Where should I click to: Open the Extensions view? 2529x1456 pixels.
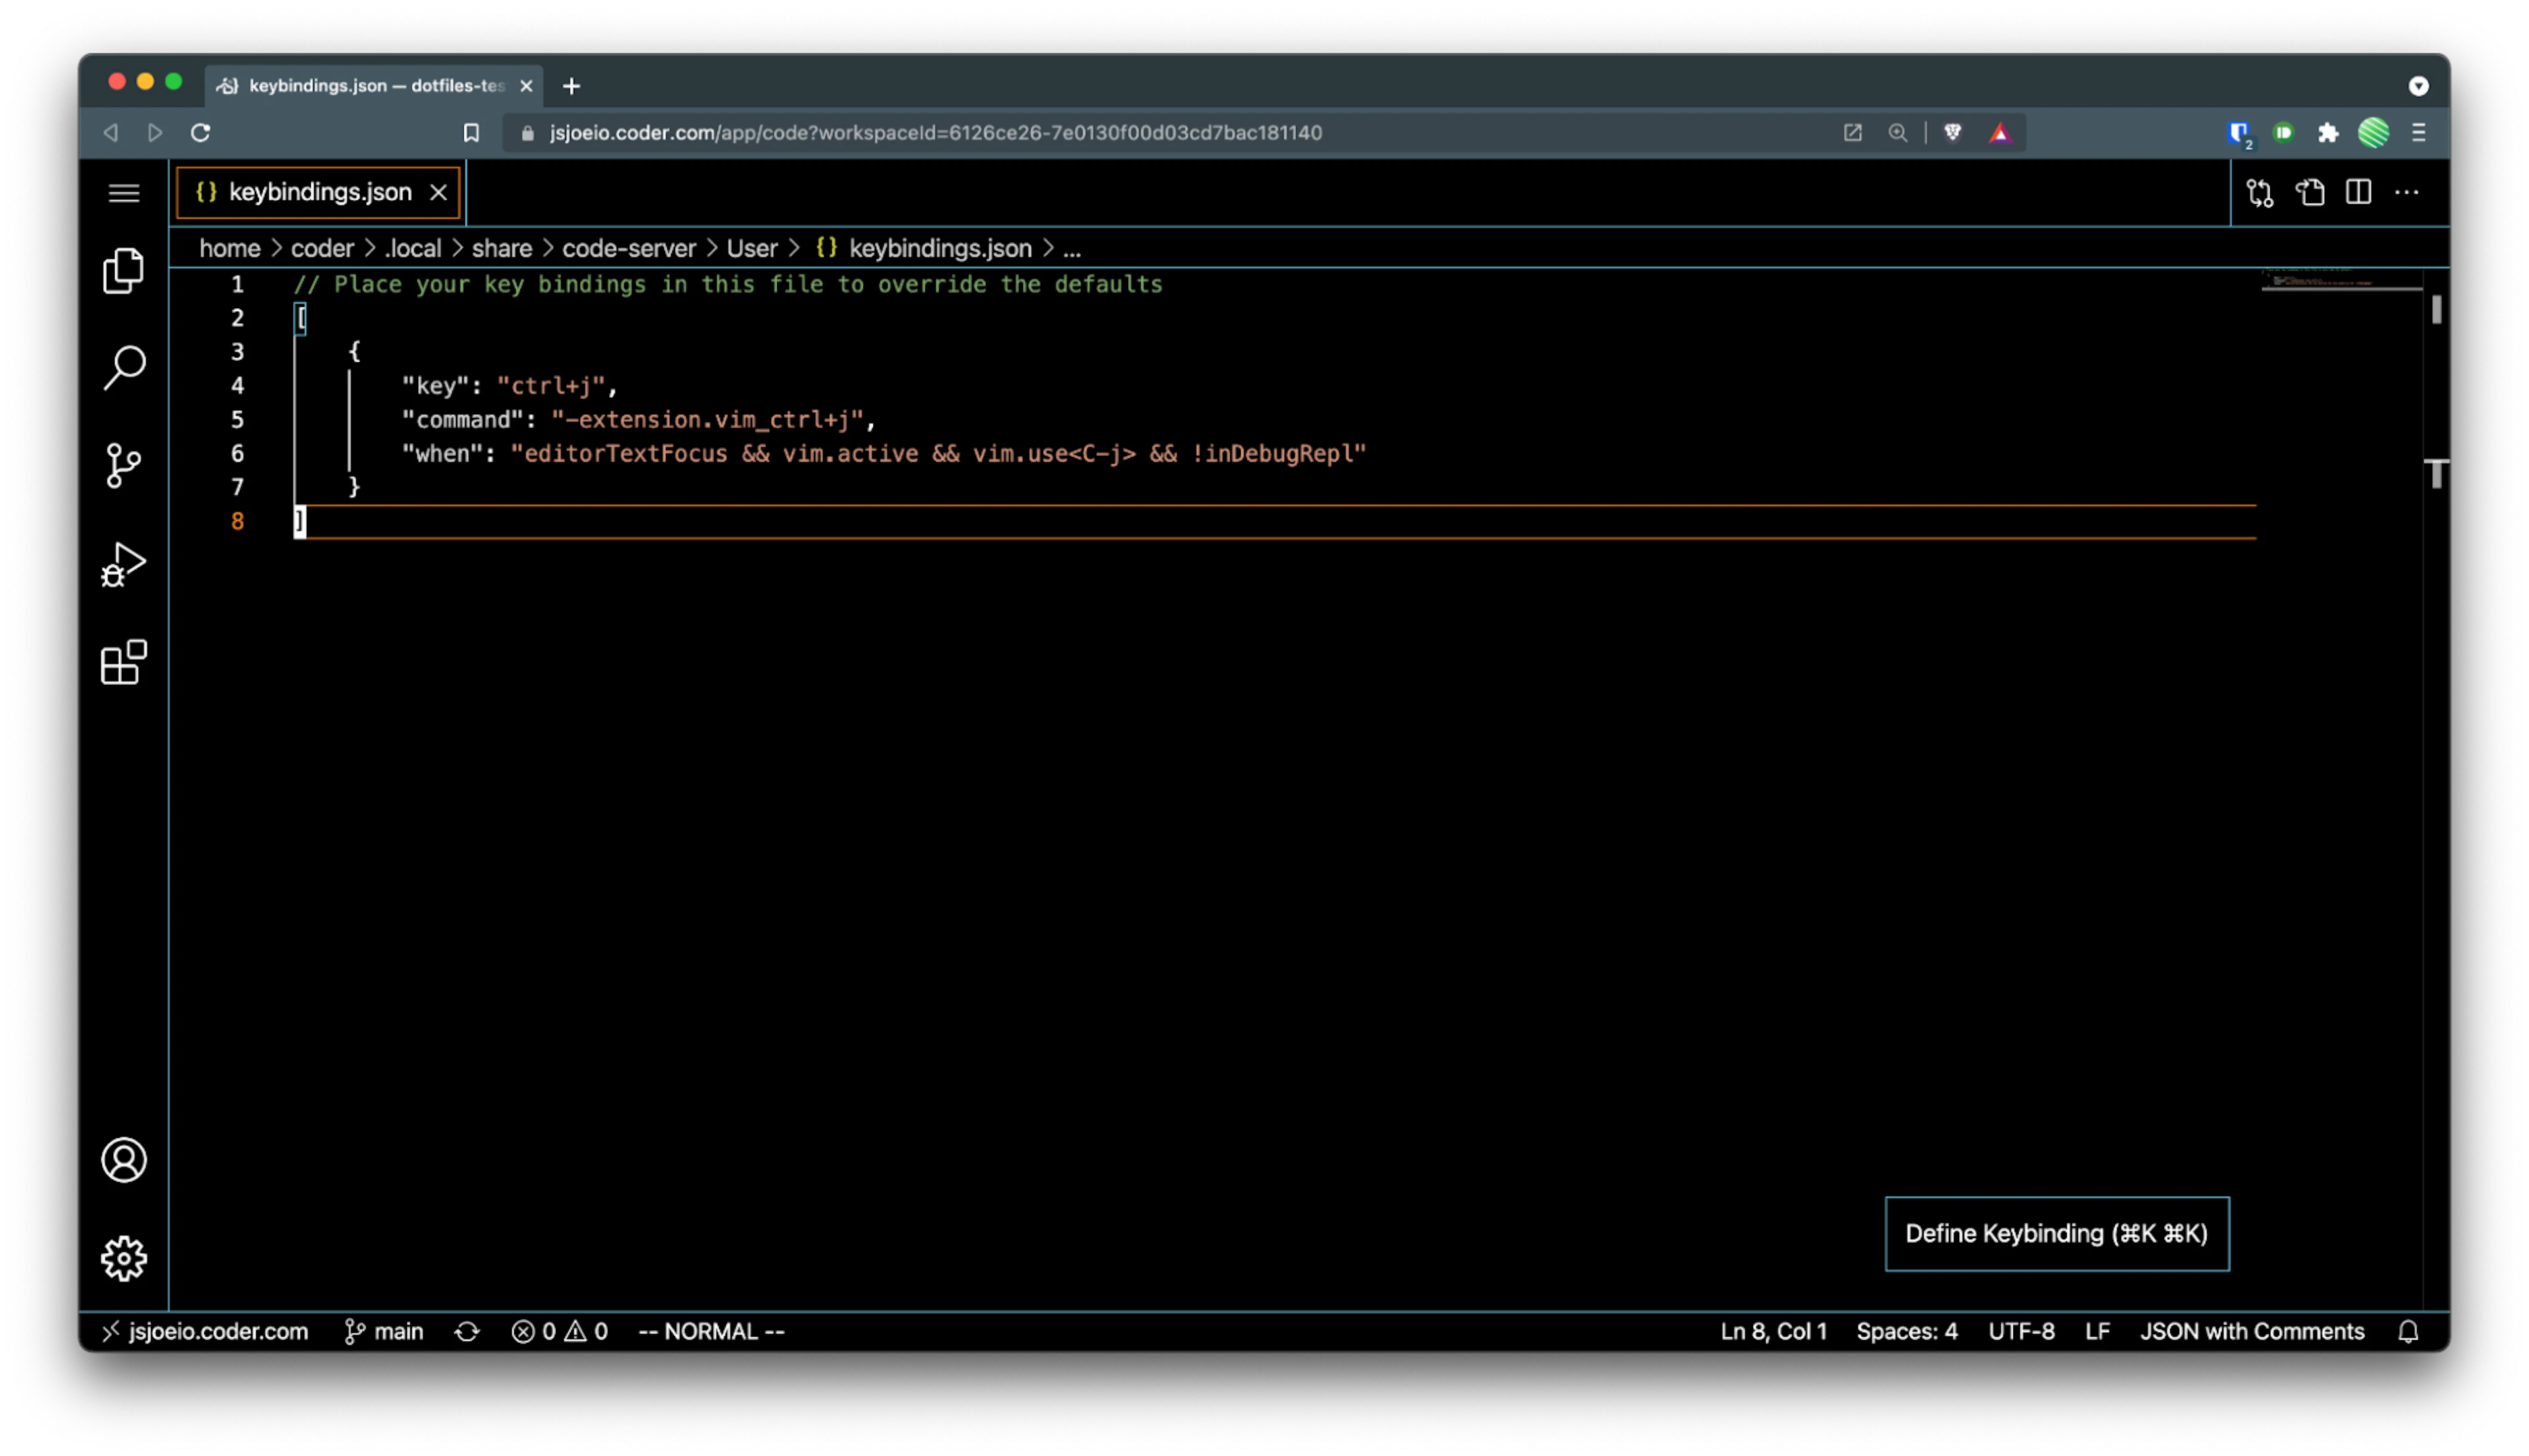coord(124,662)
